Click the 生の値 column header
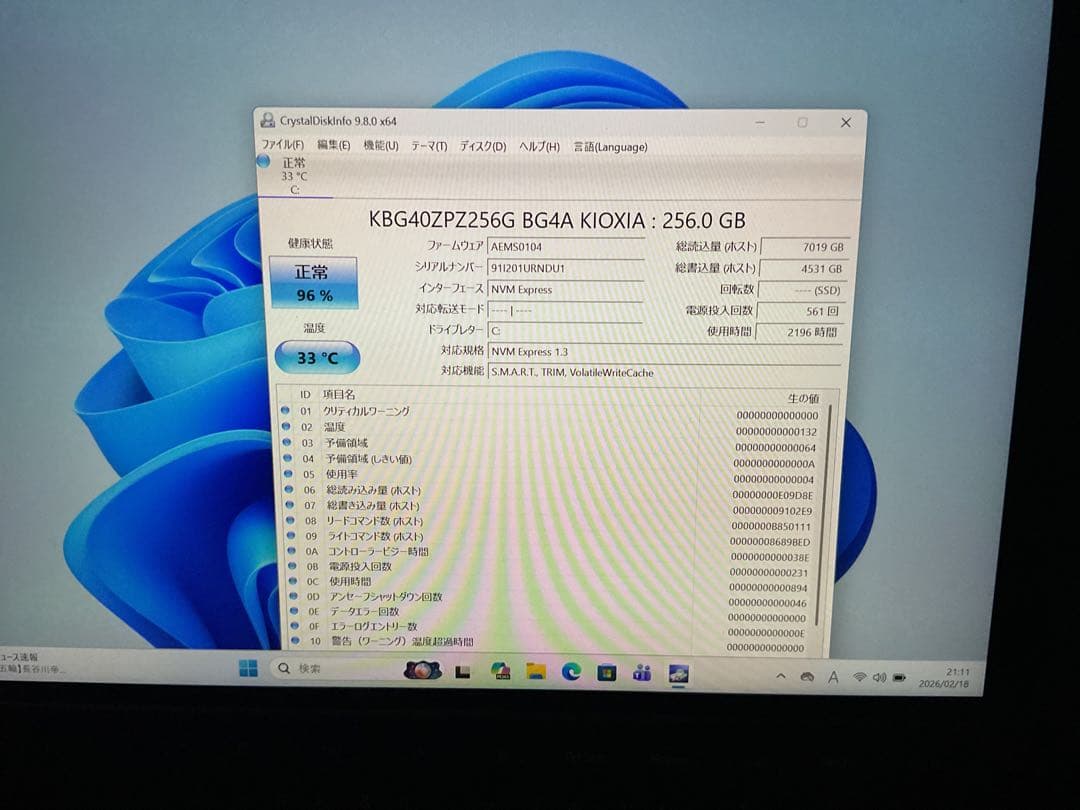Image resolution: width=1080 pixels, height=810 pixels. pyautogui.click(x=803, y=398)
